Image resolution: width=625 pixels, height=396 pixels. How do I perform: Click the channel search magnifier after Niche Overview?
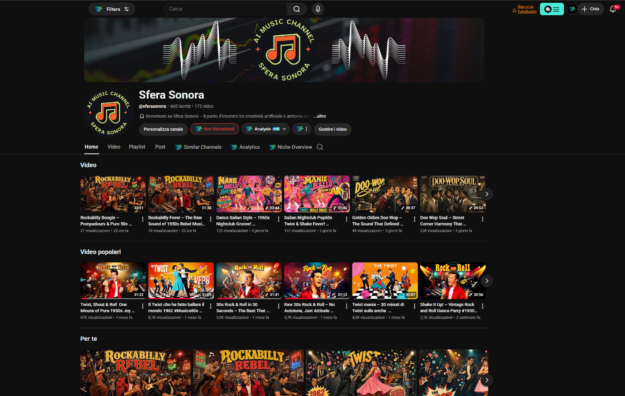point(320,147)
